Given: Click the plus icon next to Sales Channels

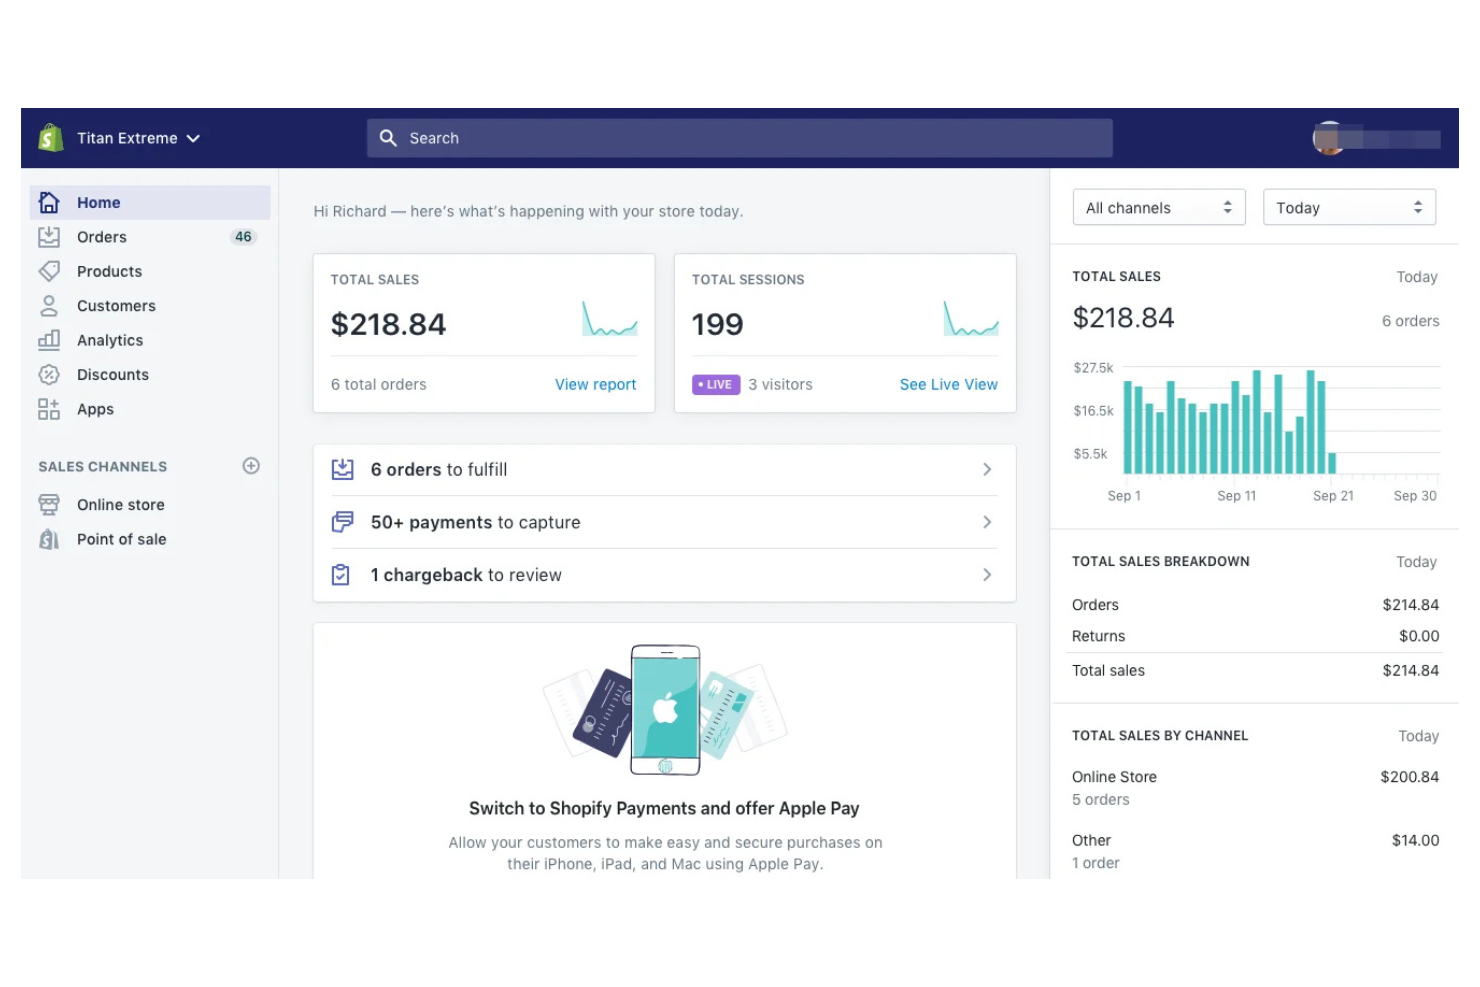Looking at the screenshot, I should (x=251, y=465).
